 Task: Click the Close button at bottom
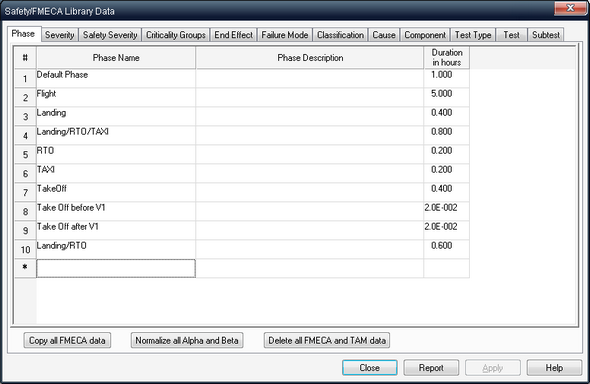pyautogui.click(x=370, y=367)
